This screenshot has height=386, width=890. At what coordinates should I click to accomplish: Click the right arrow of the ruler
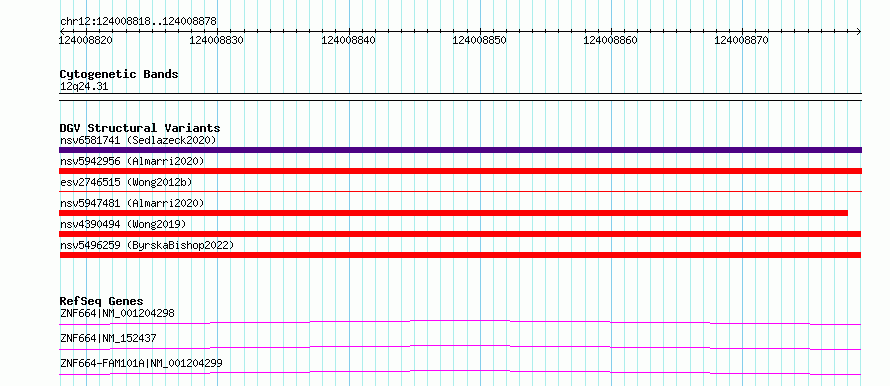tap(858, 31)
